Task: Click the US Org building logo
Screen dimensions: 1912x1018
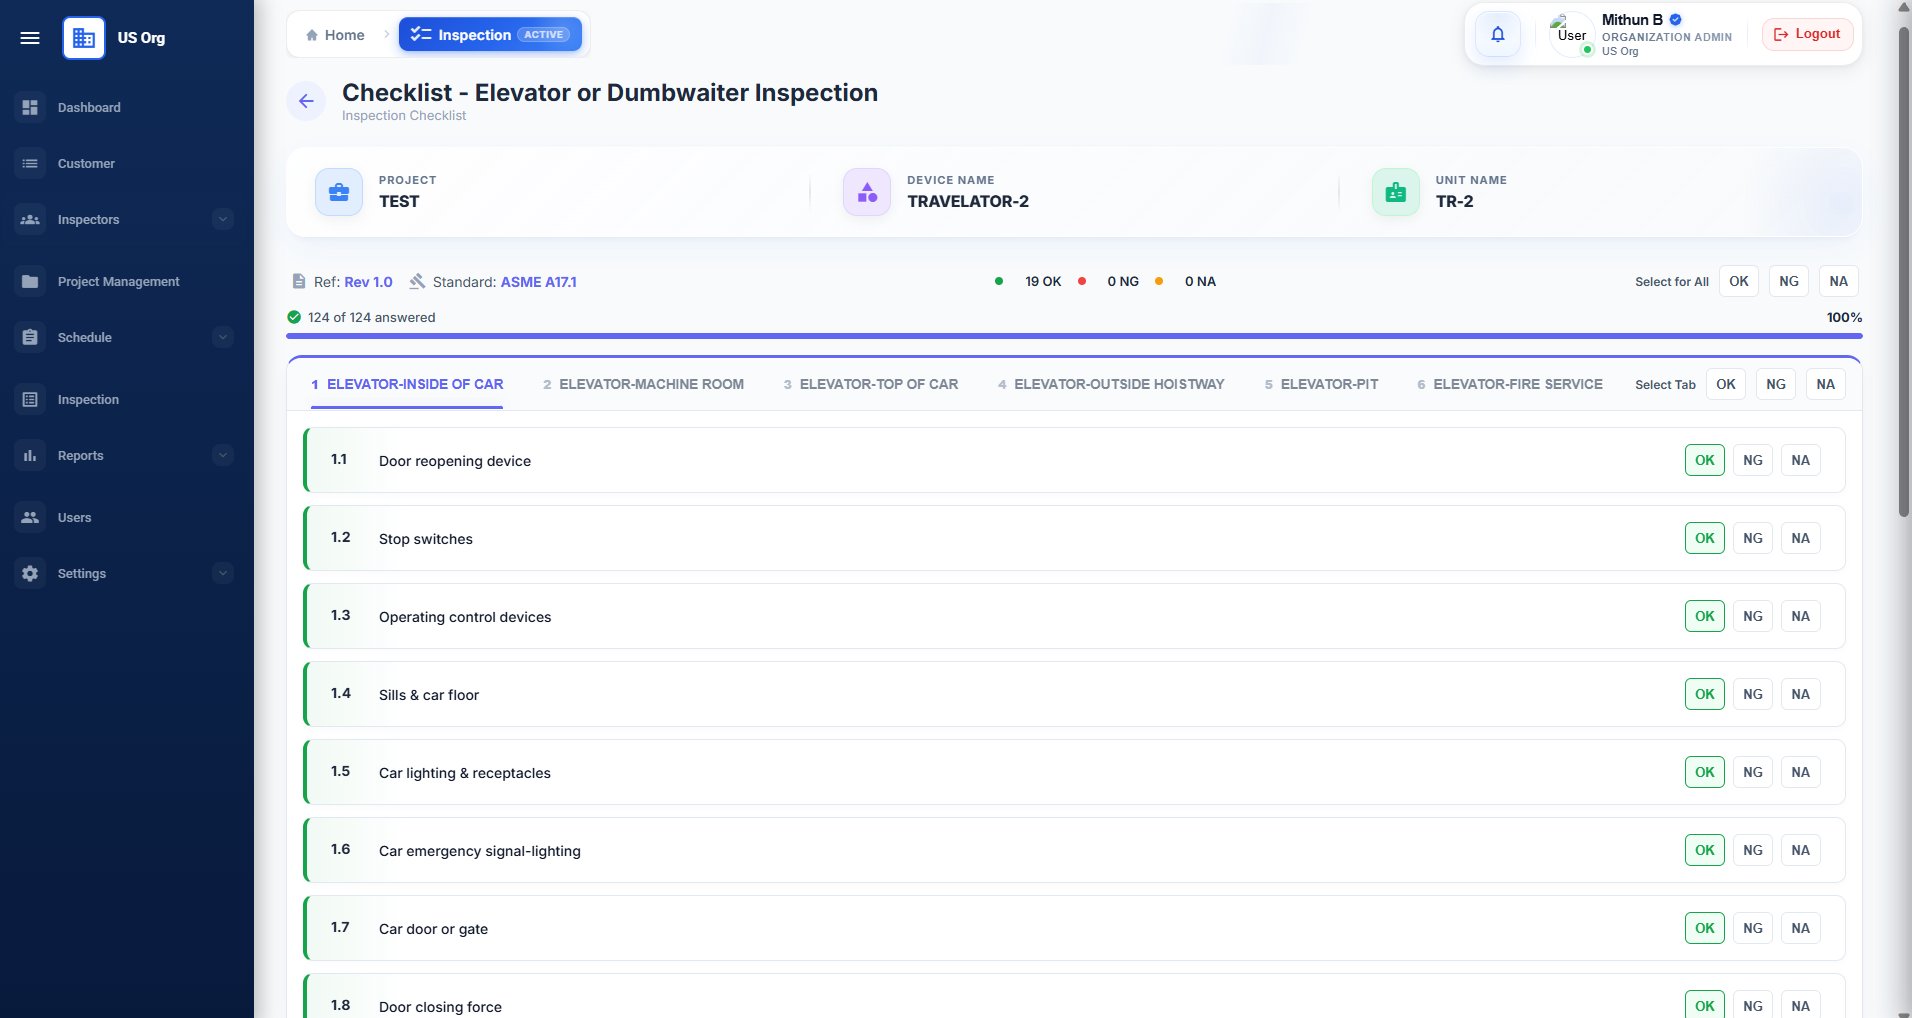Action: (x=84, y=38)
